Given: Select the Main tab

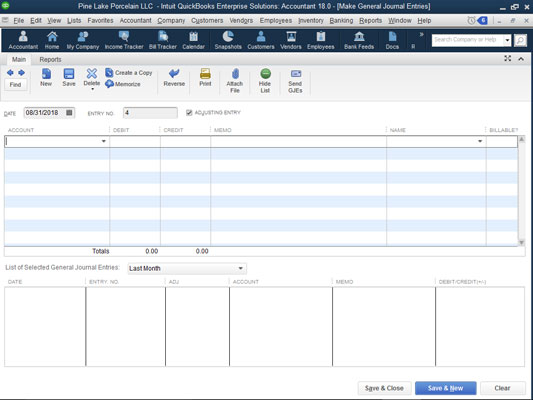Looking at the screenshot, I should click(19, 59).
